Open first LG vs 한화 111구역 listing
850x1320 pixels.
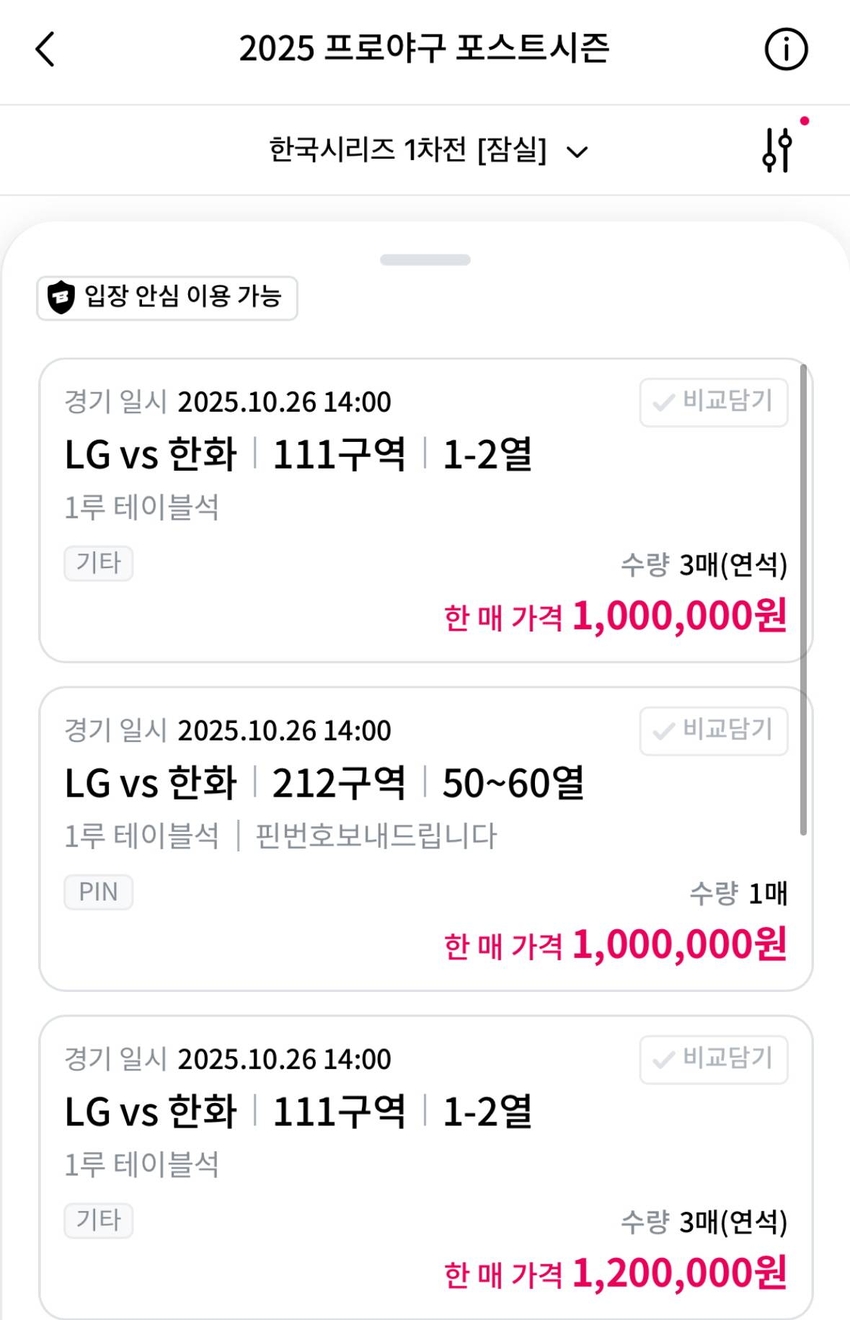pyautogui.click(x=300, y=456)
